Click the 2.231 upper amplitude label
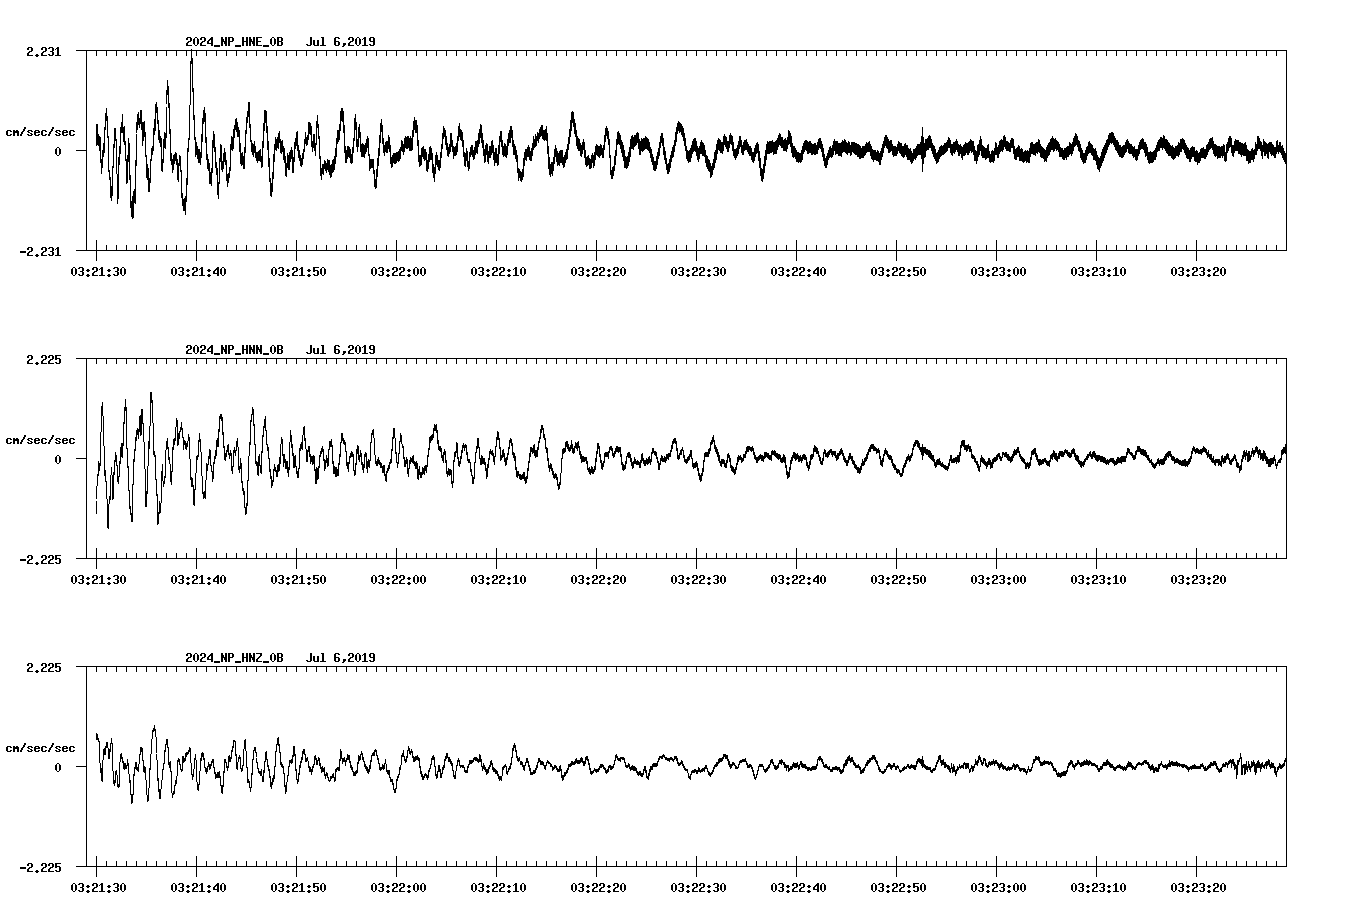The image size is (1358, 924). pyautogui.click(x=44, y=52)
